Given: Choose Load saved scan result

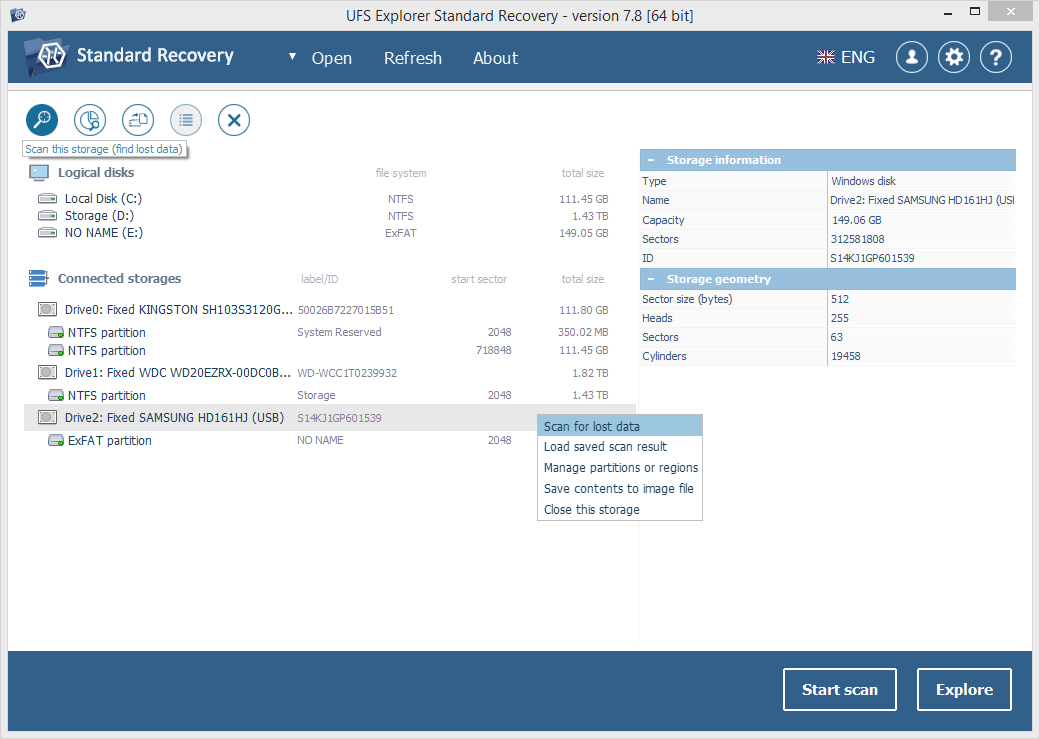Looking at the screenshot, I should (x=619, y=447).
